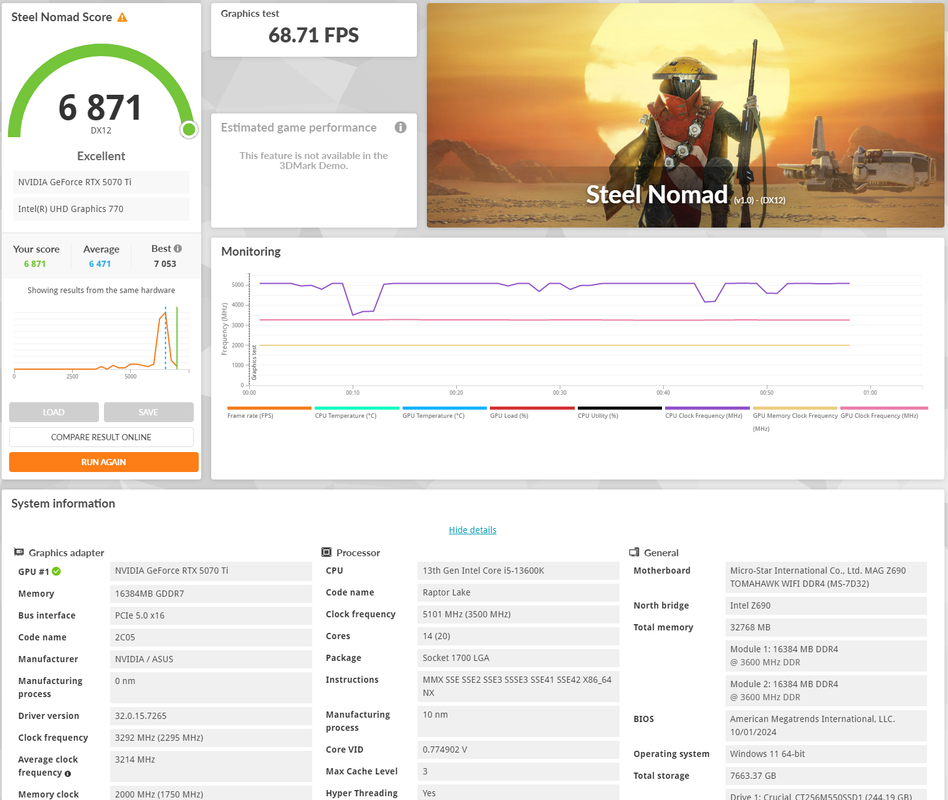Click the driver version 32.0.15.7265 value
Screen dimensions: 948x800
(x=211, y=716)
